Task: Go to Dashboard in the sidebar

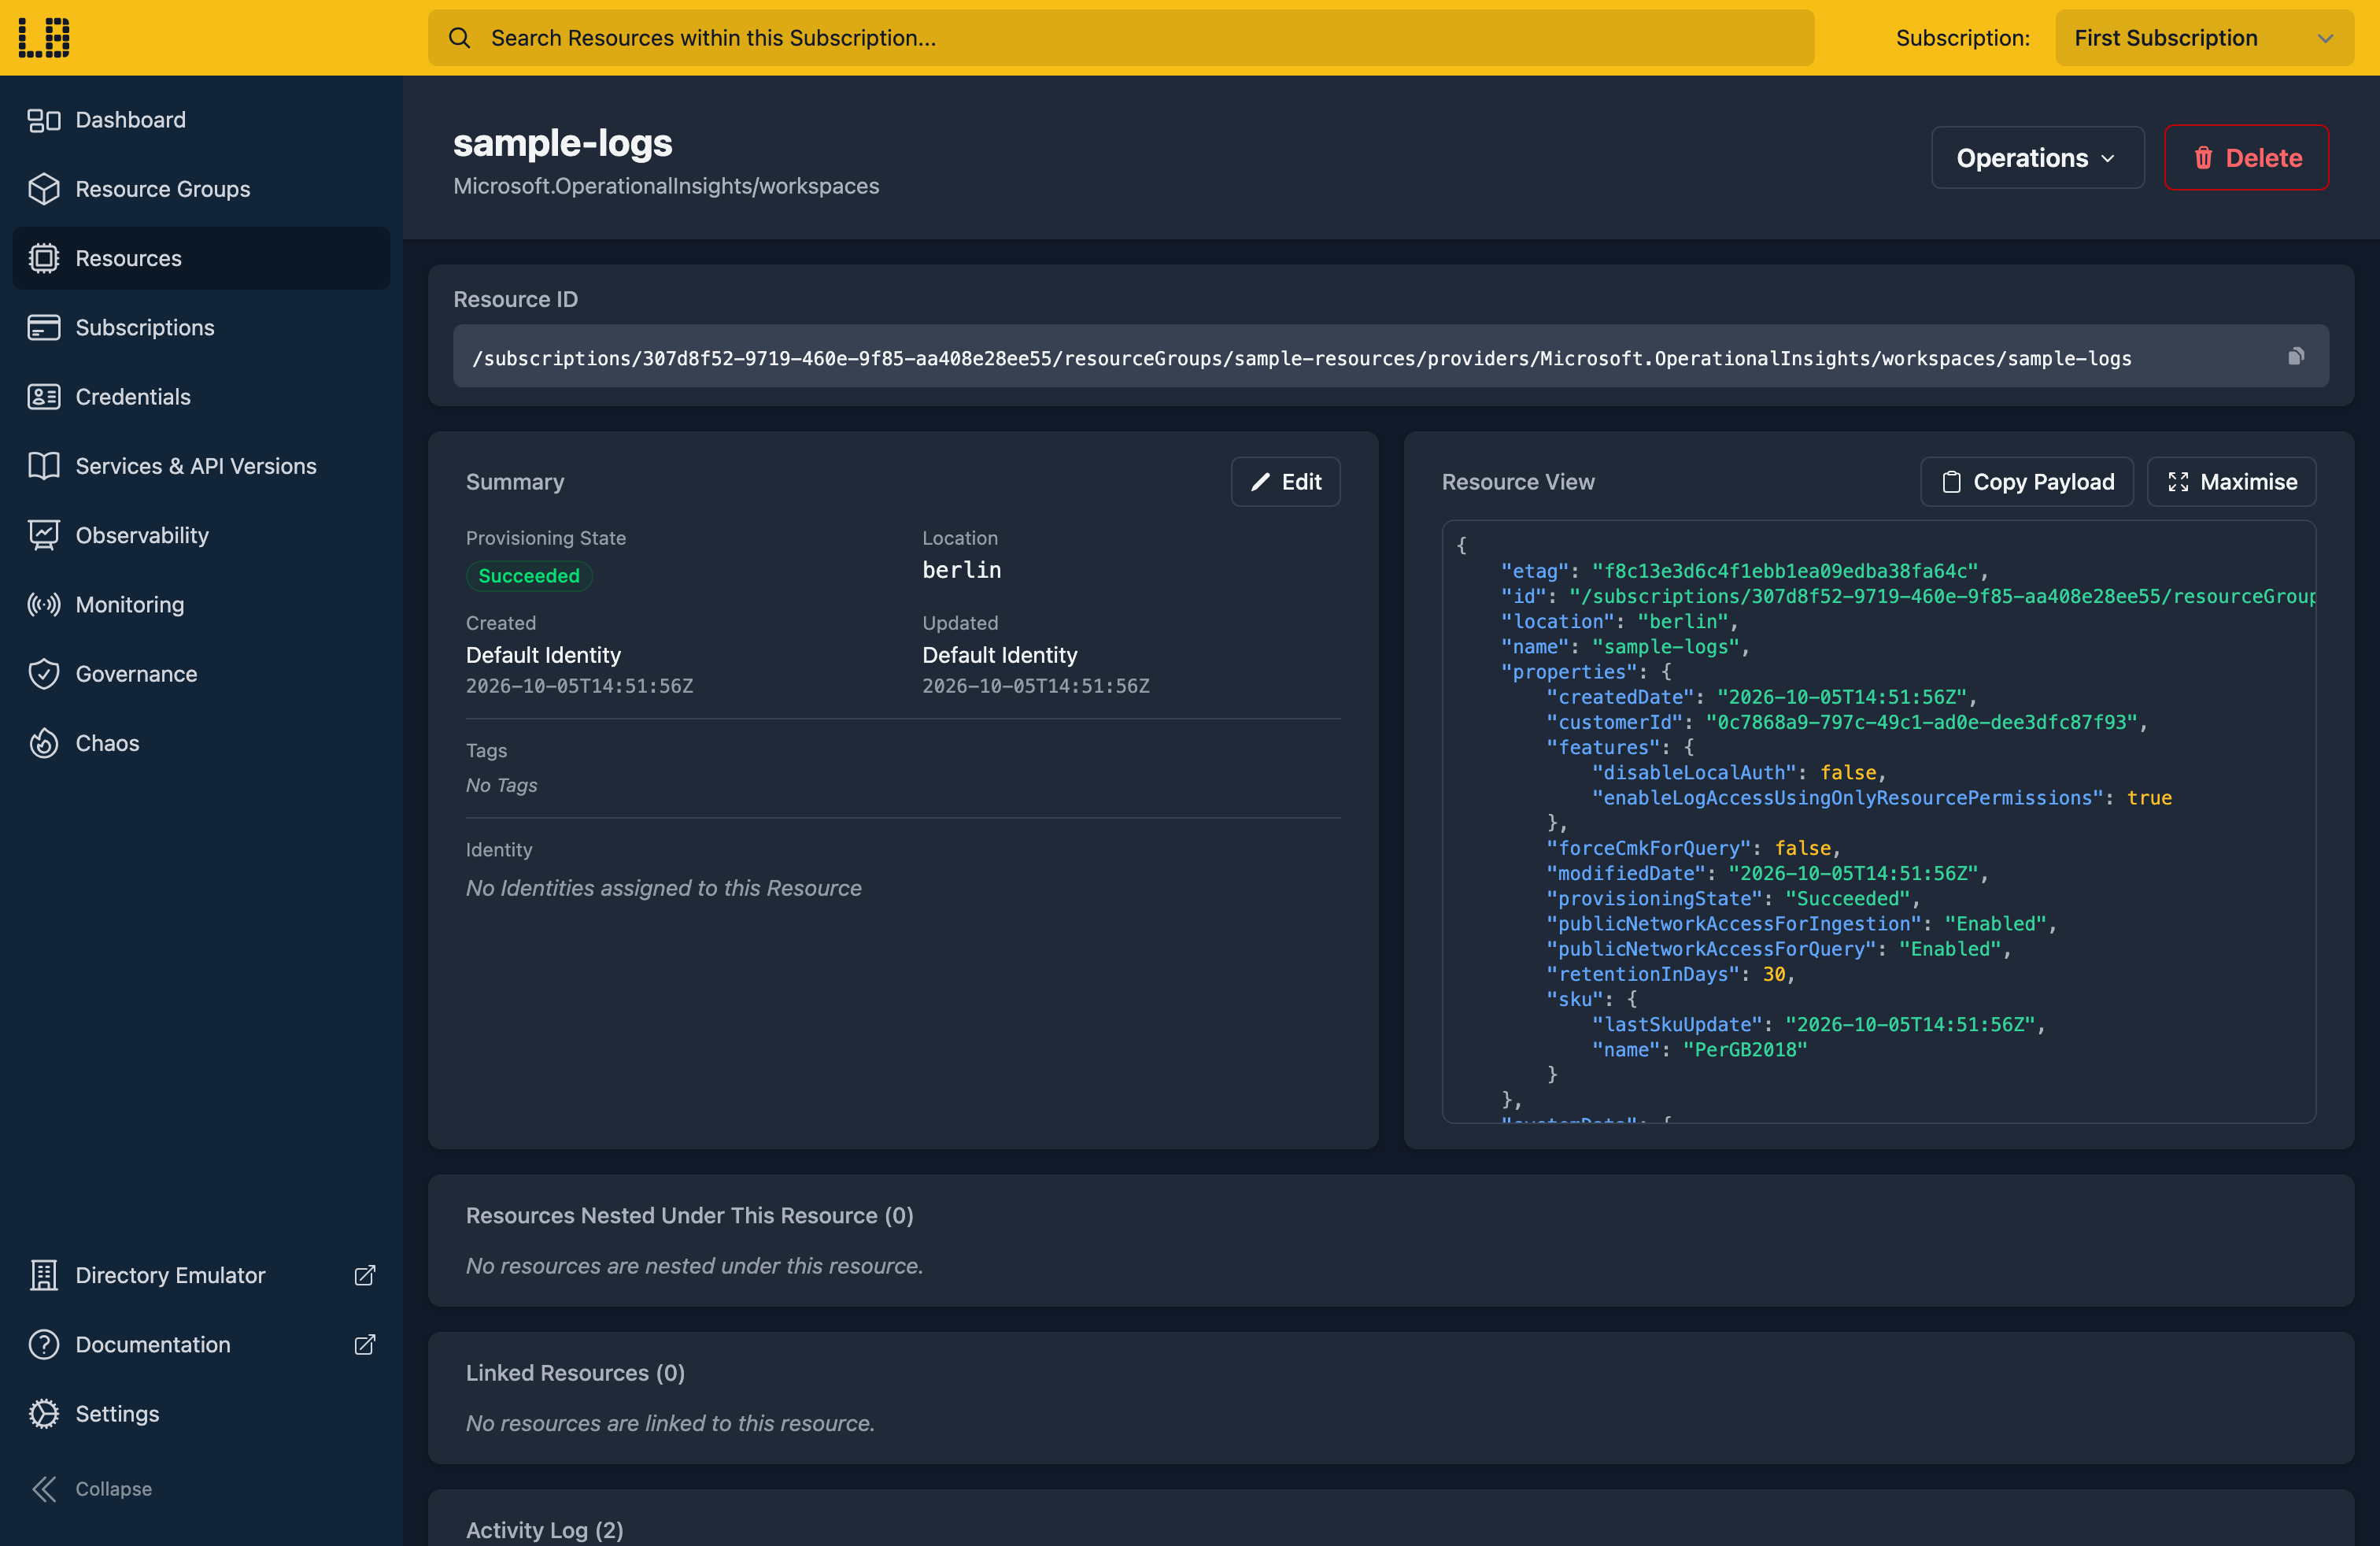Action: (201, 120)
